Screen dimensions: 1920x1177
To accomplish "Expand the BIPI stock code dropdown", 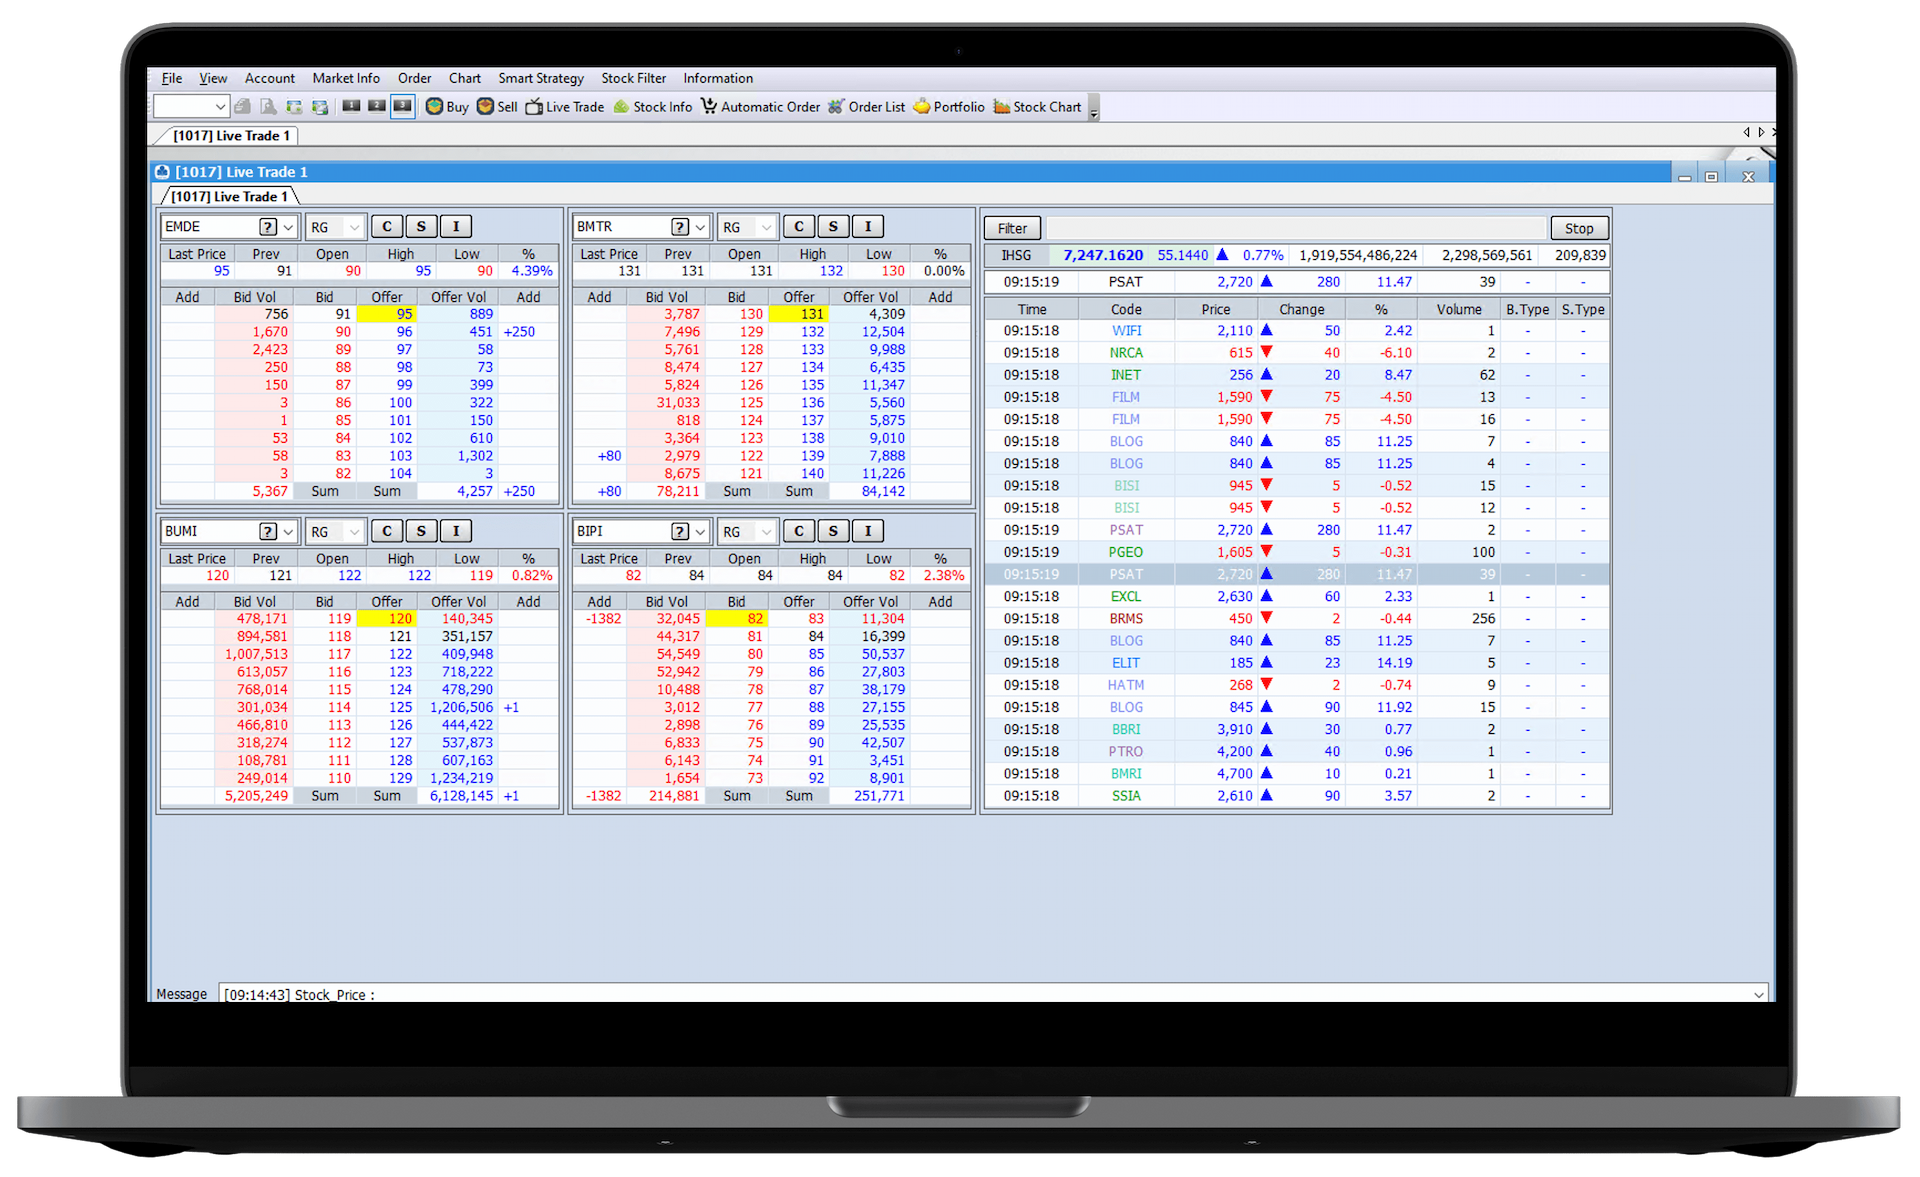I will tap(700, 532).
